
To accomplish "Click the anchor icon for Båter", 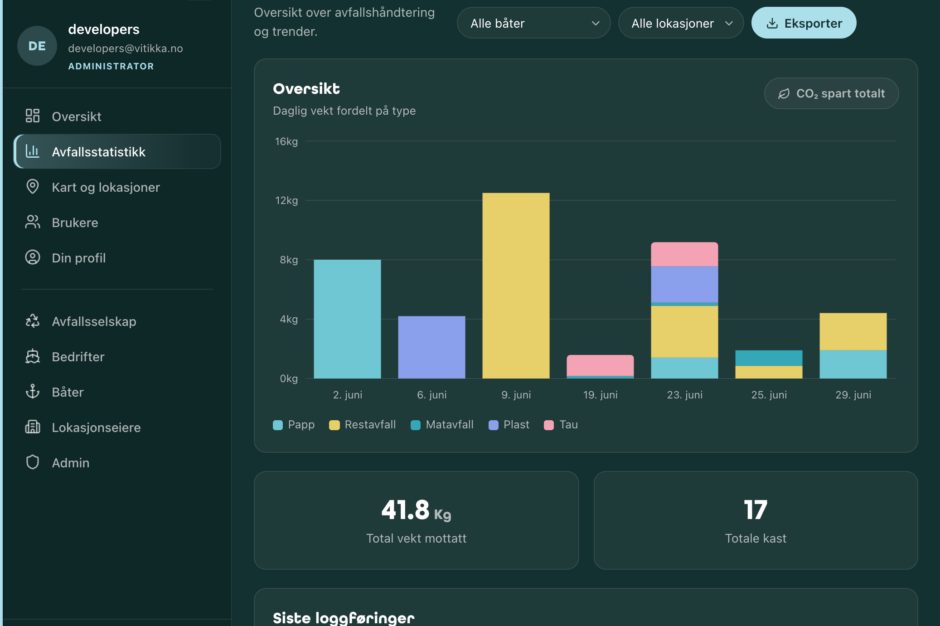I will [32, 392].
